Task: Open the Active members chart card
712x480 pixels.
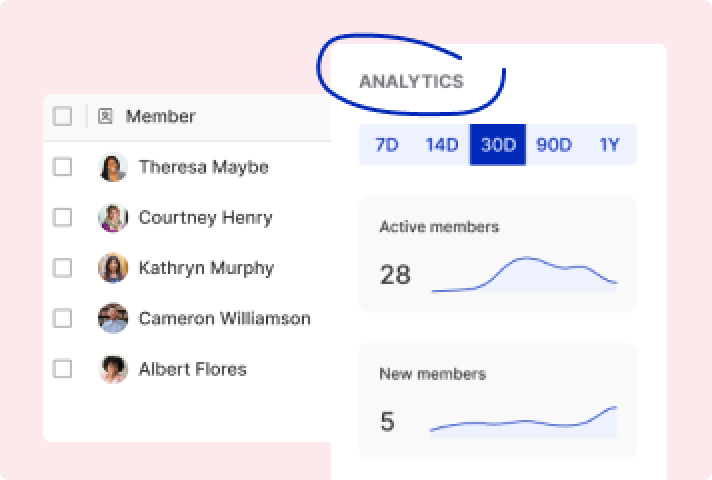Action: [x=498, y=254]
